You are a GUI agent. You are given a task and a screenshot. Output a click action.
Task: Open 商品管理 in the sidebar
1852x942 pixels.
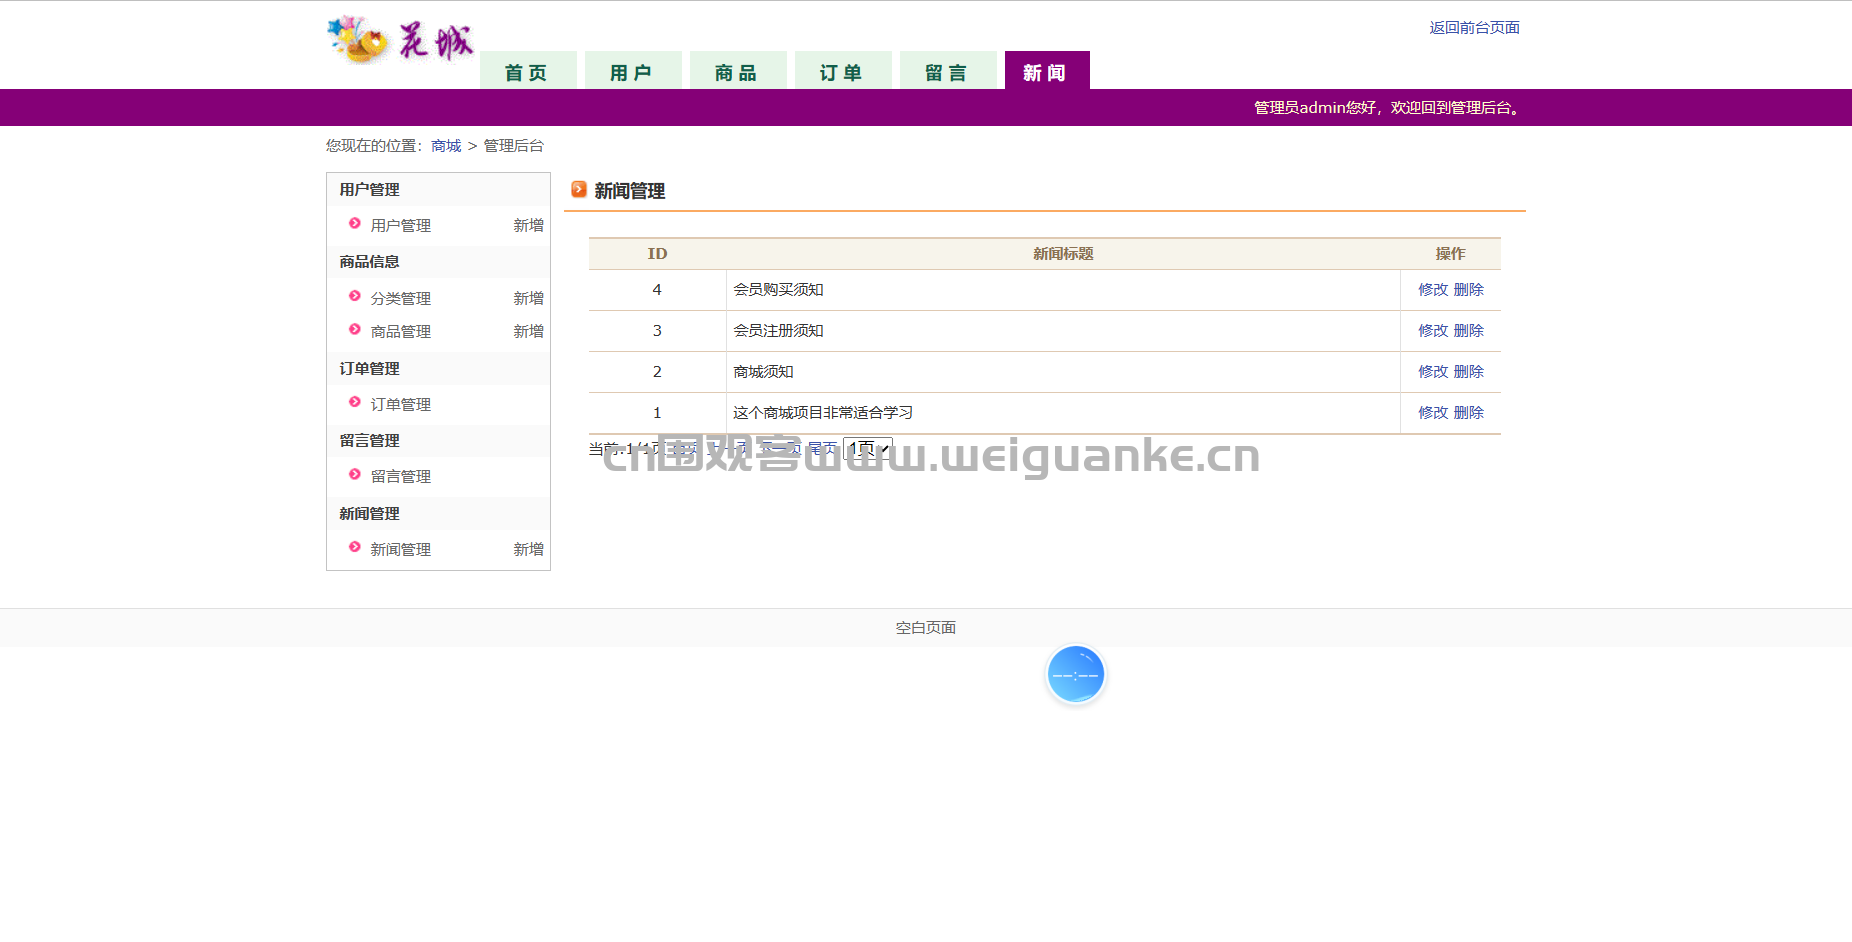click(401, 332)
